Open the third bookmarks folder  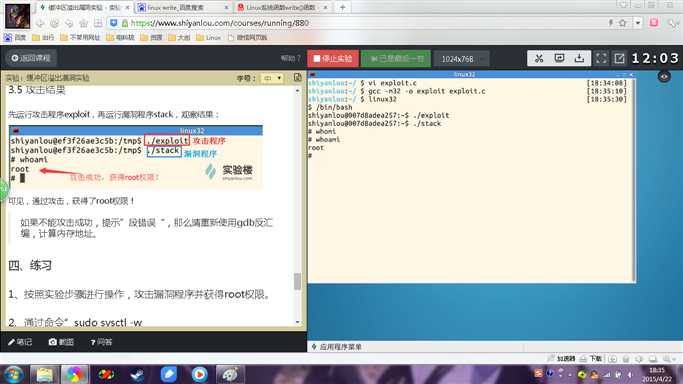pyautogui.click(x=120, y=37)
